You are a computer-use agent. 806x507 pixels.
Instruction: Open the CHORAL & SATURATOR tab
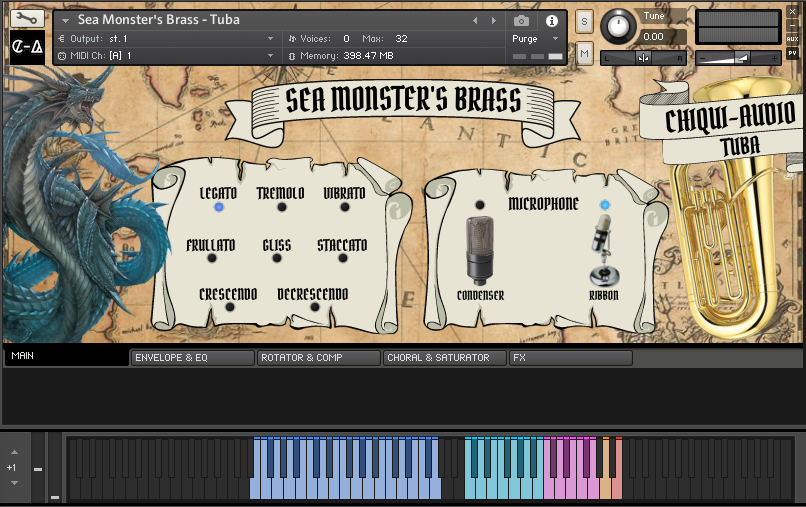[x=444, y=357]
